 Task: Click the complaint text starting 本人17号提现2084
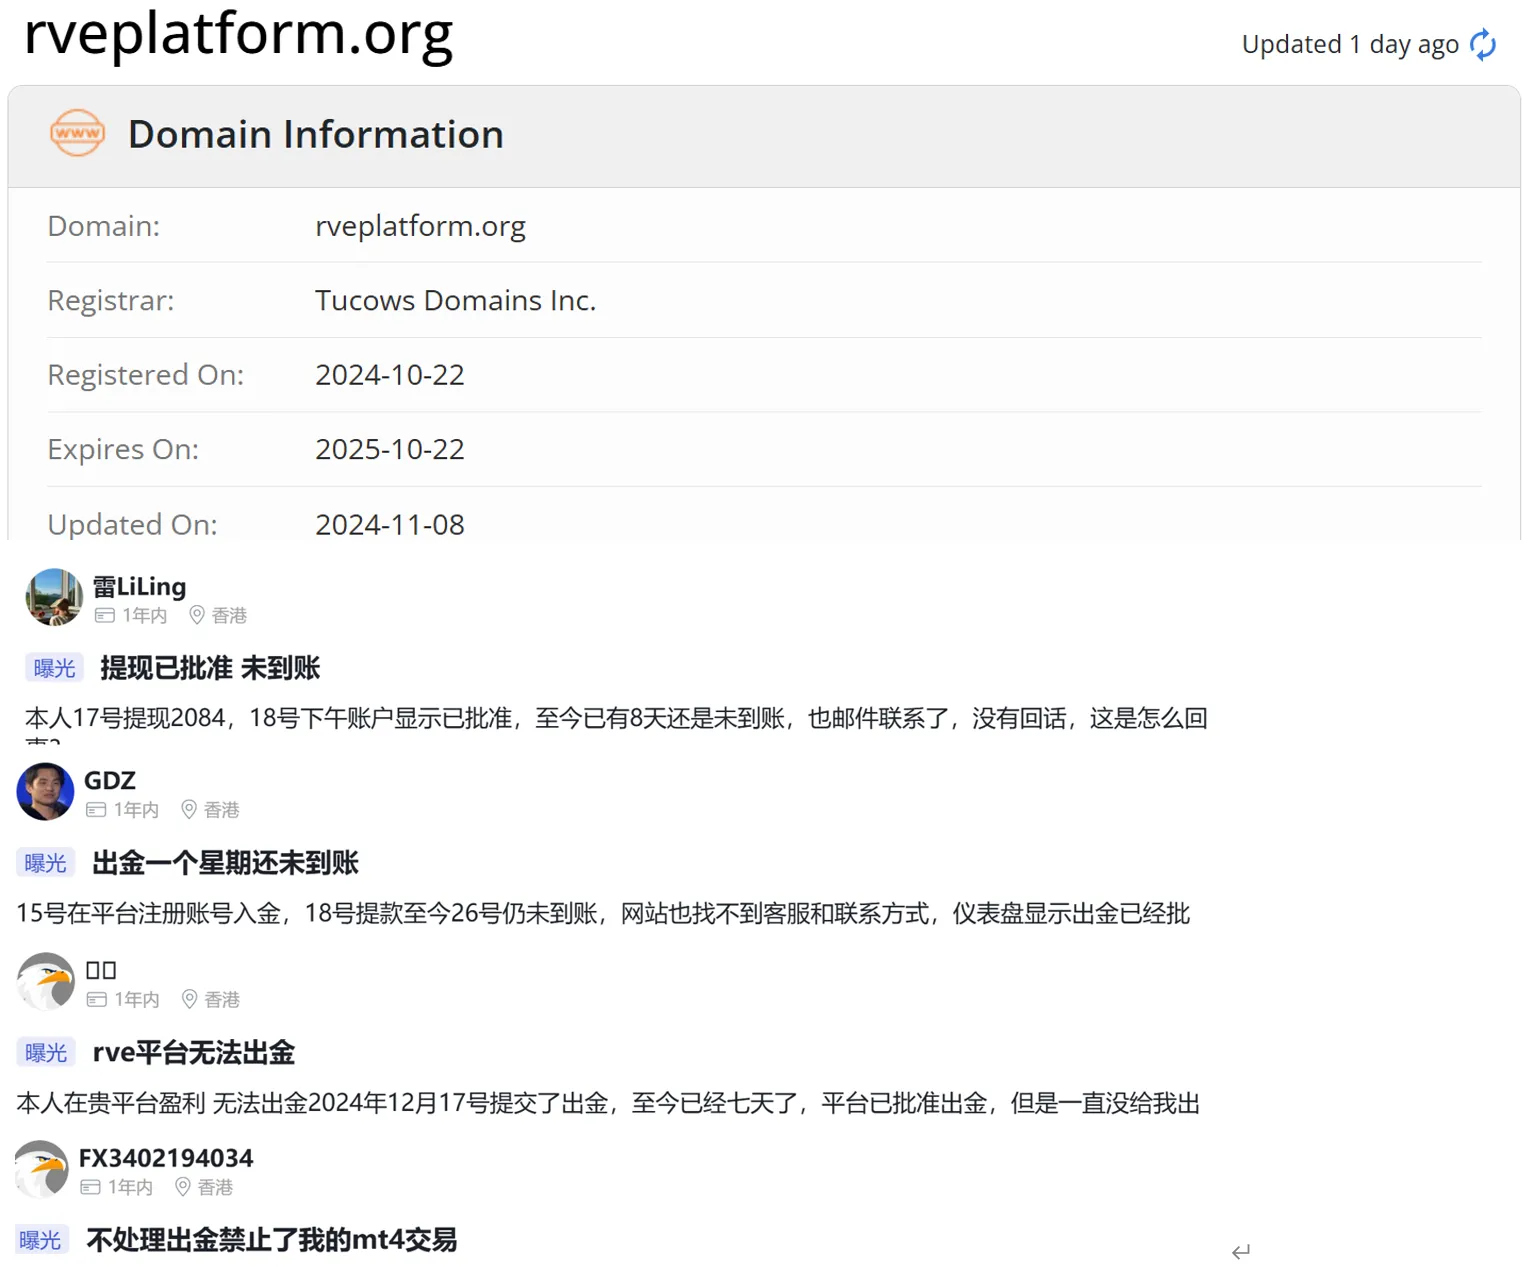616,718
